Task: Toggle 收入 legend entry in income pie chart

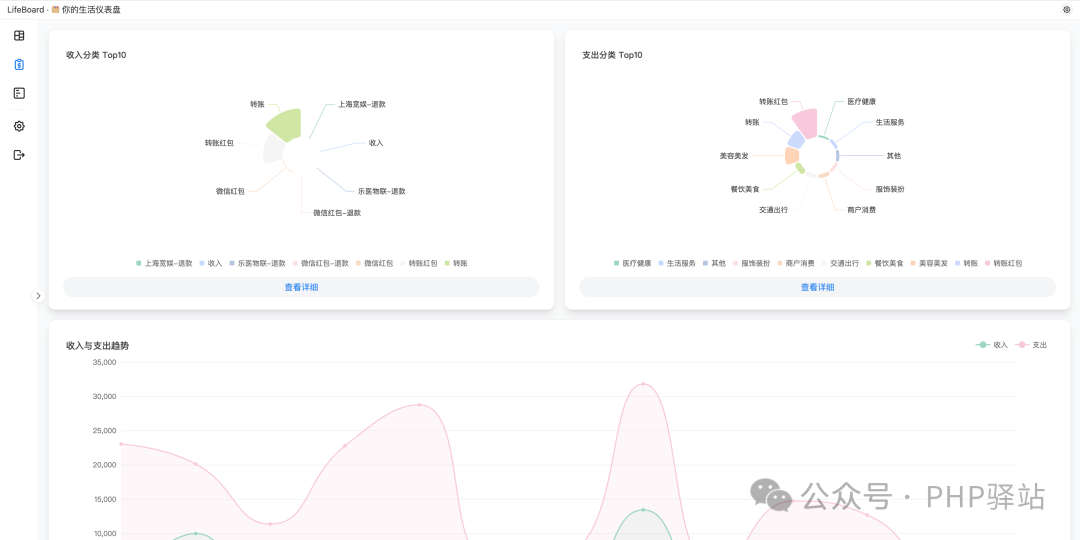Action: pyautogui.click(x=211, y=263)
